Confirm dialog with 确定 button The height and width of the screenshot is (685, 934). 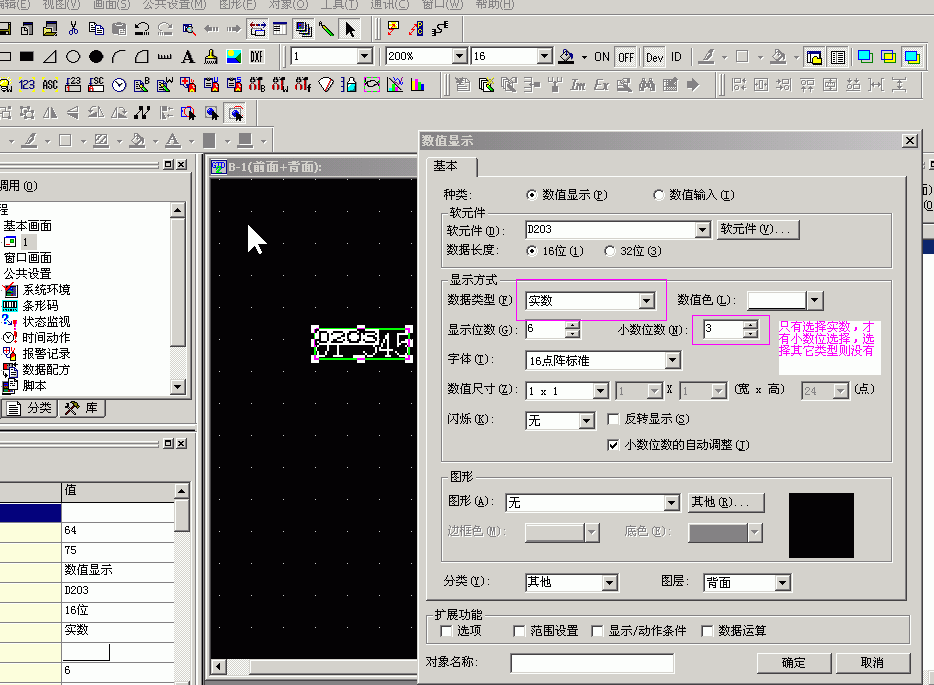pyautogui.click(x=793, y=663)
